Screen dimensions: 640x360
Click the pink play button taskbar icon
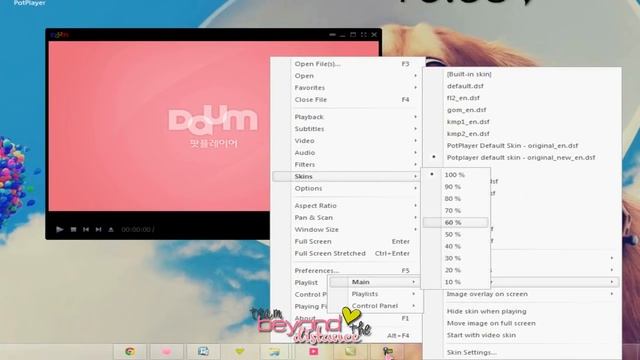(313, 351)
